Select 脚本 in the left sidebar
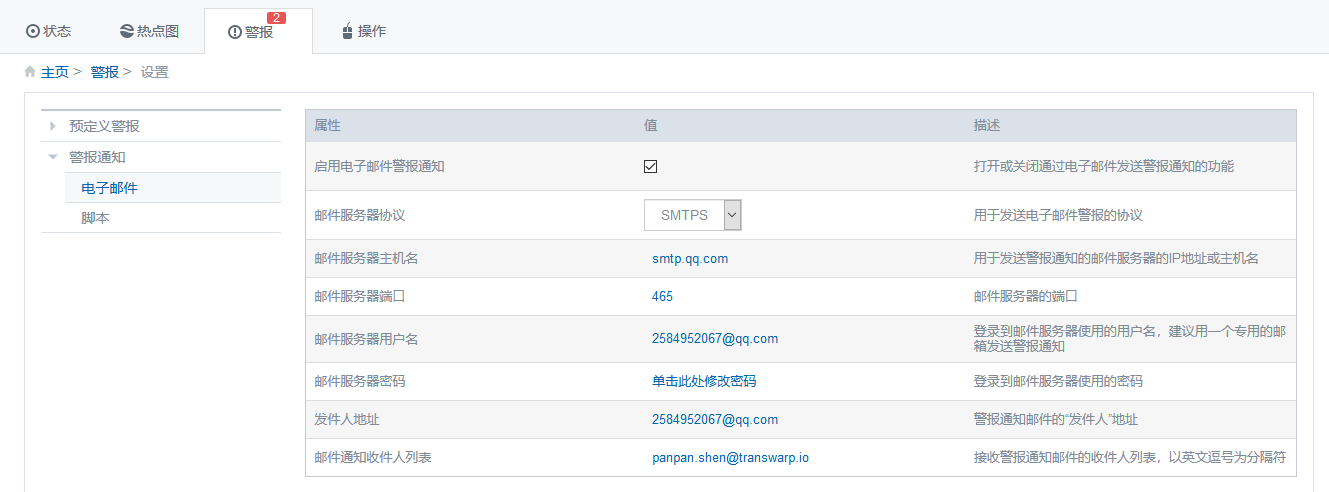Viewport: 1329px width, 492px height. [95, 218]
